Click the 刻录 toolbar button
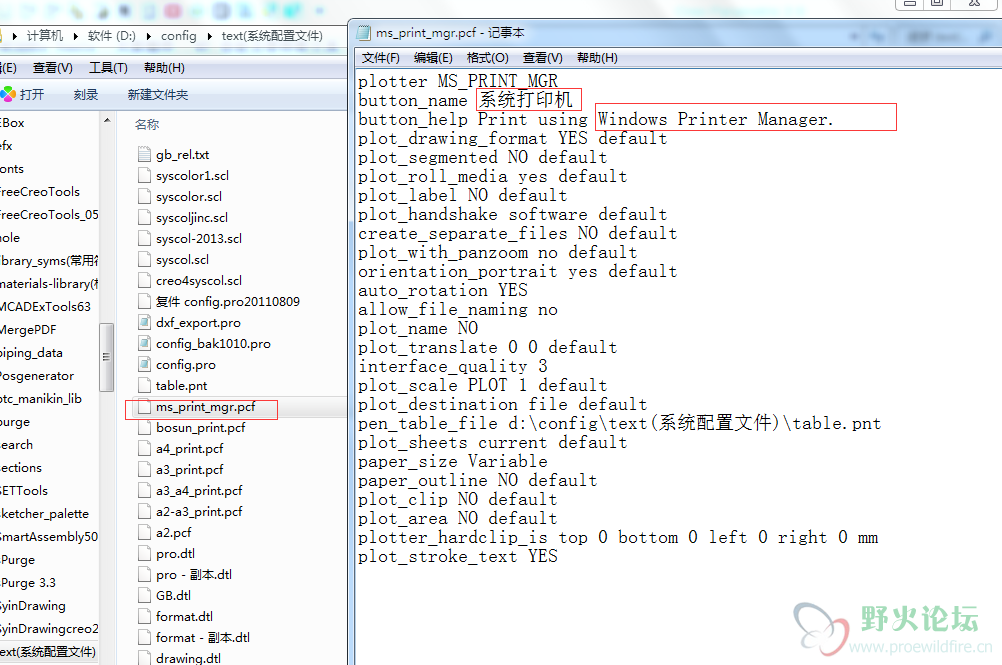 (x=86, y=95)
